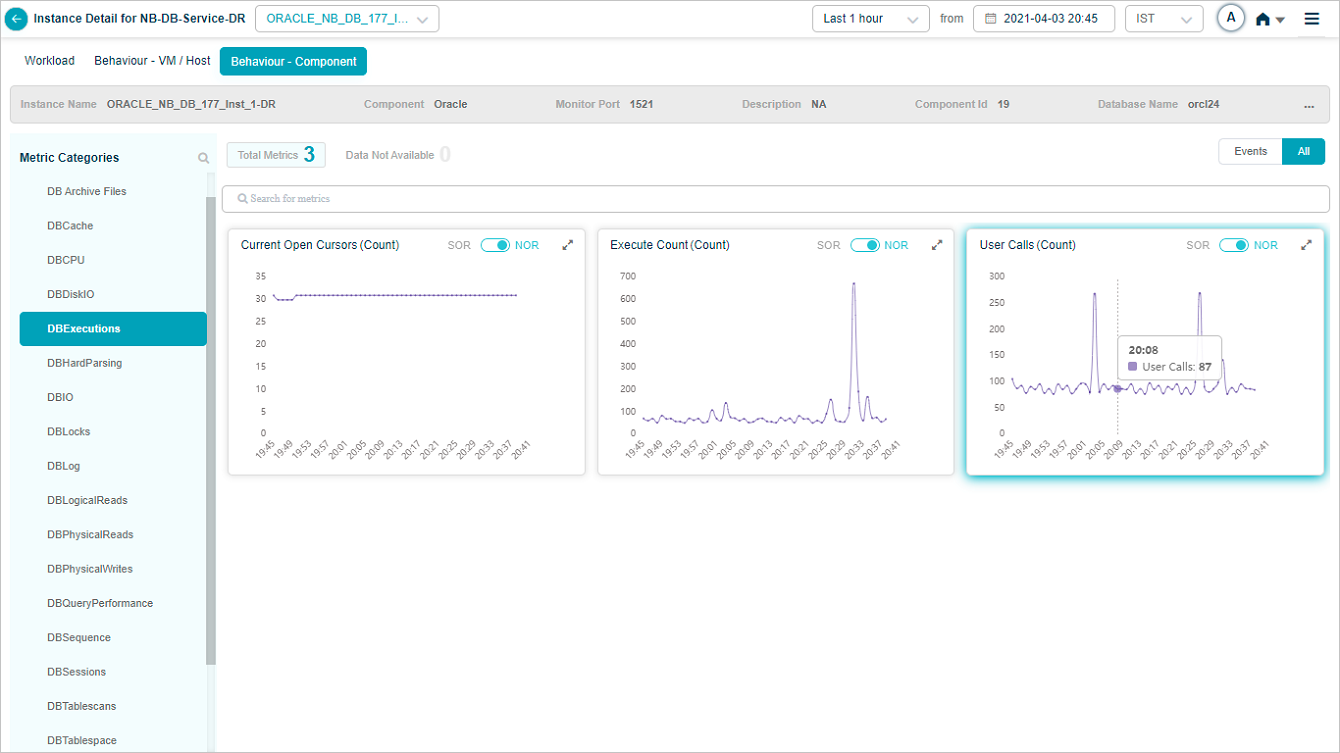1340x753 pixels.
Task: Open the home icon menu
Action: [1270, 19]
